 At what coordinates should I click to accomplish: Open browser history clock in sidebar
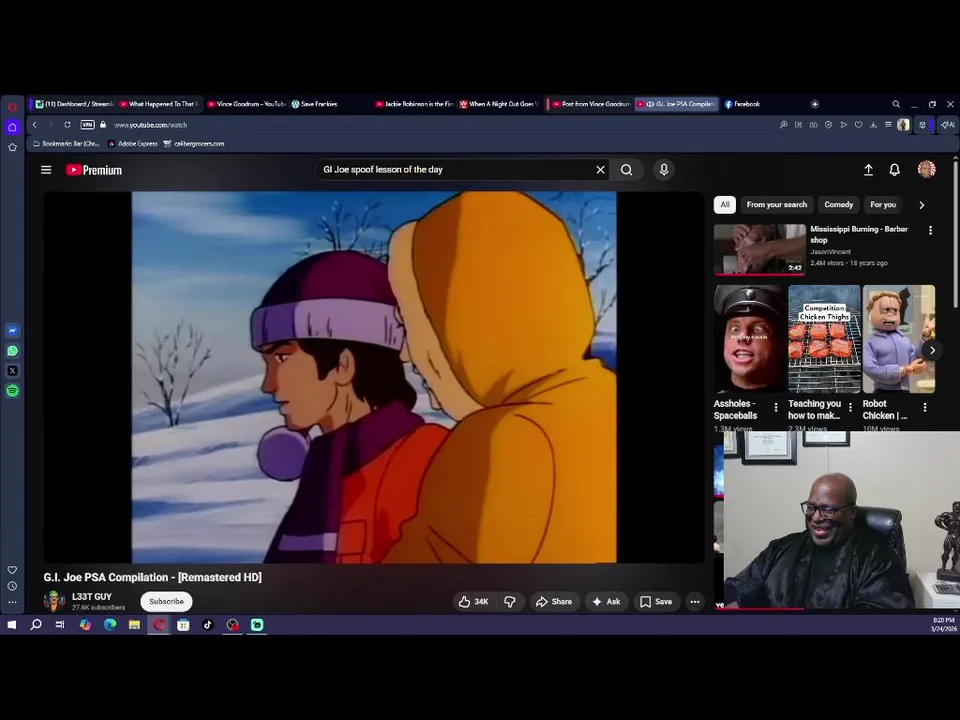coord(12,586)
